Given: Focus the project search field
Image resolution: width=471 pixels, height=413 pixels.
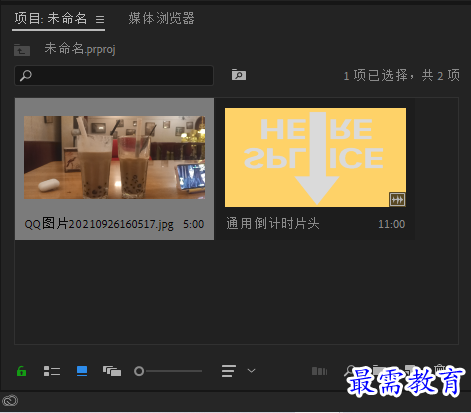Looking at the screenshot, I should pos(114,75).
